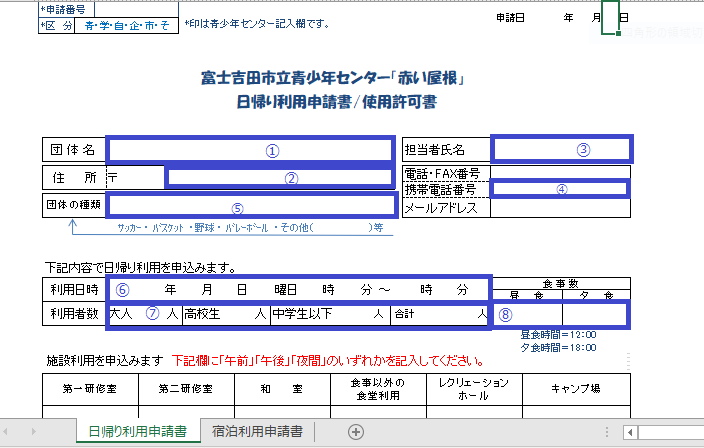Select the 昼食 meal count cell marked ⑧

[527, 314]
